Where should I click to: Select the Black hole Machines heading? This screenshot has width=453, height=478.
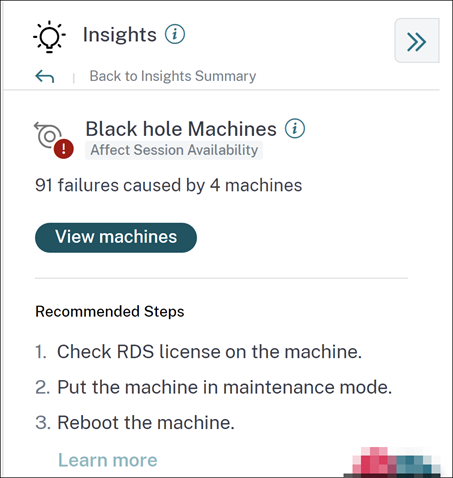pyautogui.click(x=181, y=129)
